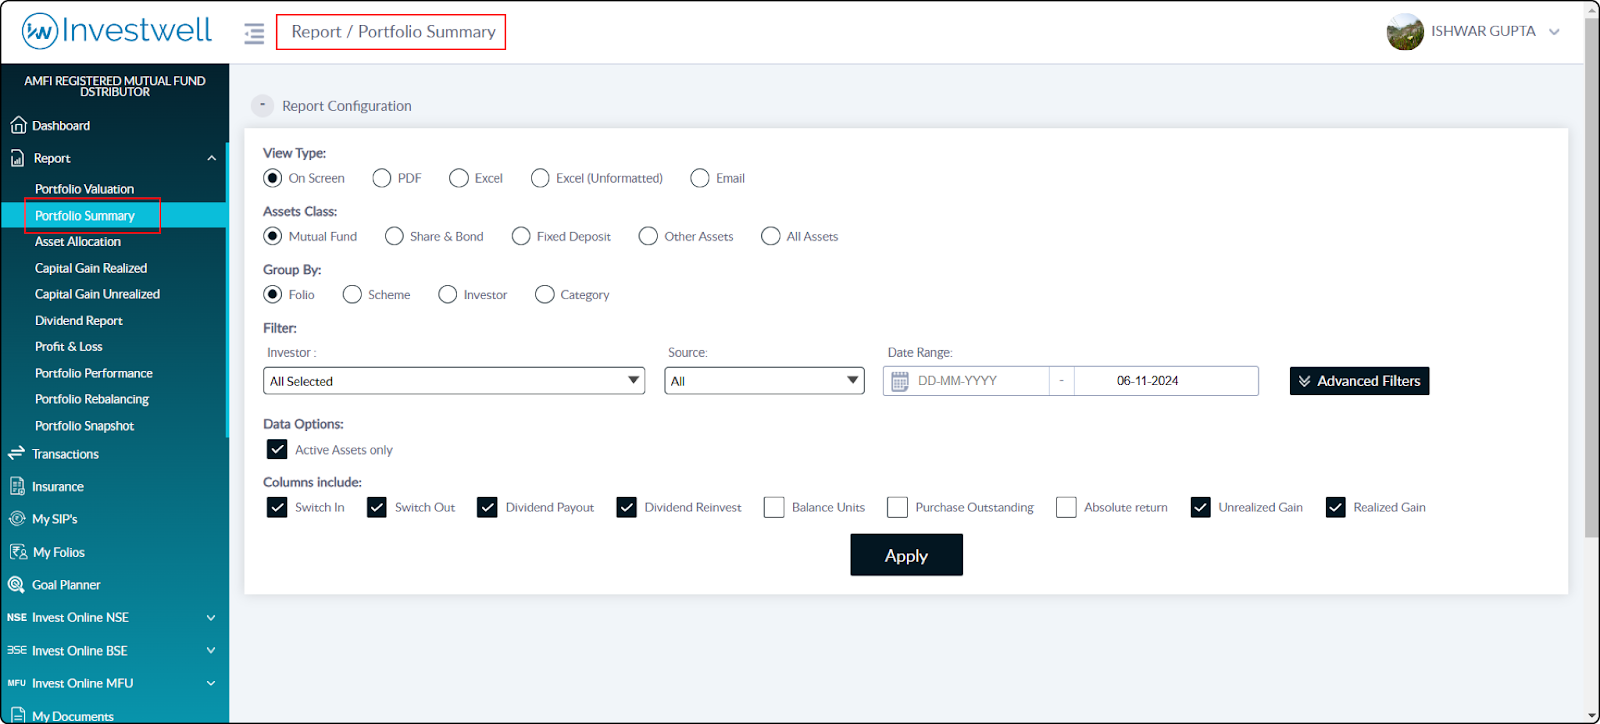Expand Invest Online BSE chevron
Screen dimensions: 1600x724
click(x=211, y=650)
